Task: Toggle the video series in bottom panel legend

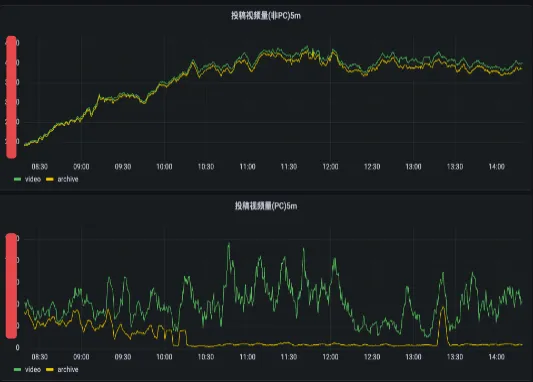Action: point(33,369)
